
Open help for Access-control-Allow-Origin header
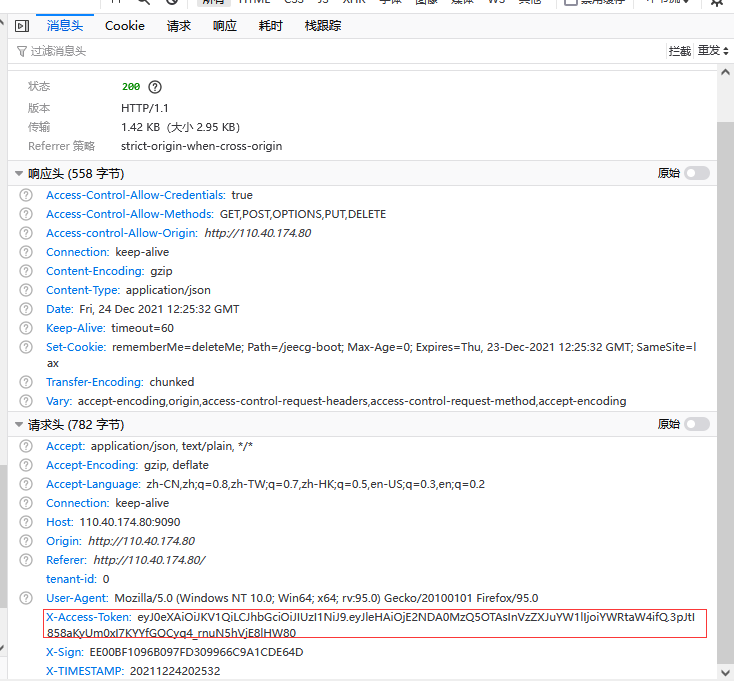26,233
